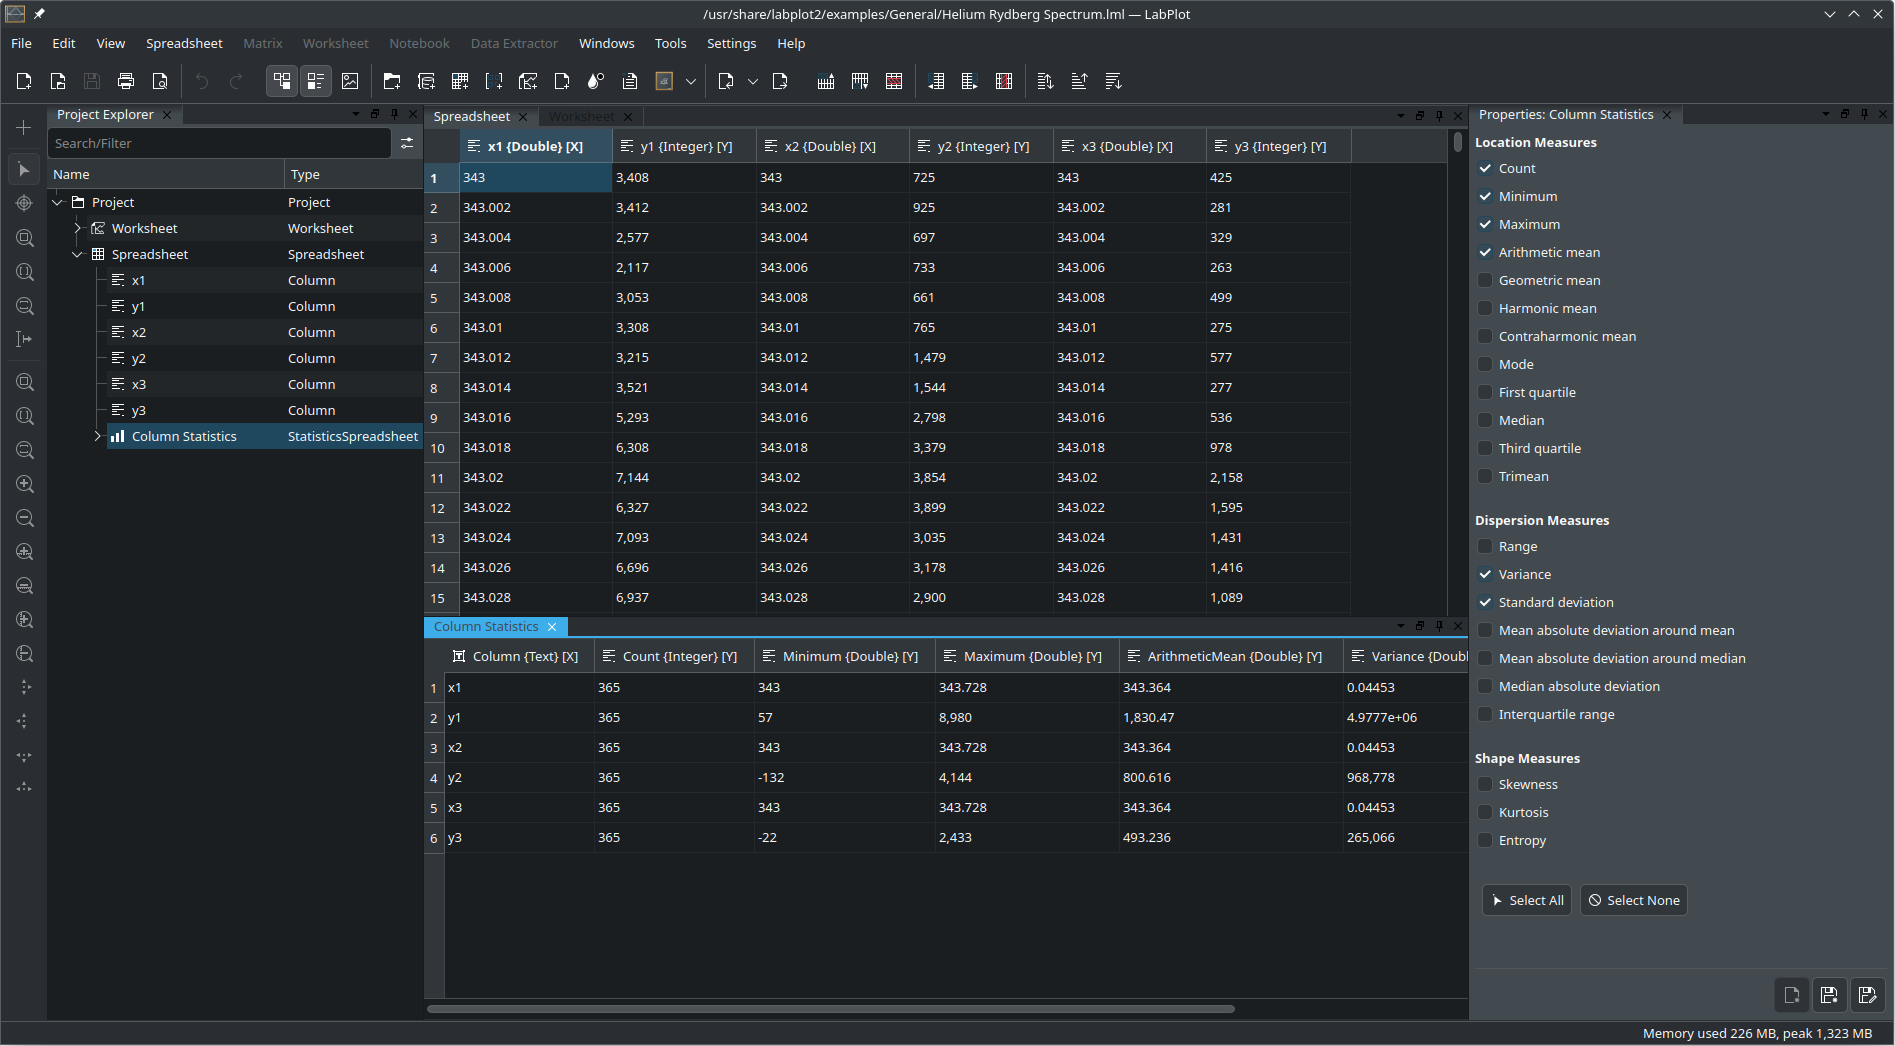Expand the Column Statistics tree node

point(97,437)
